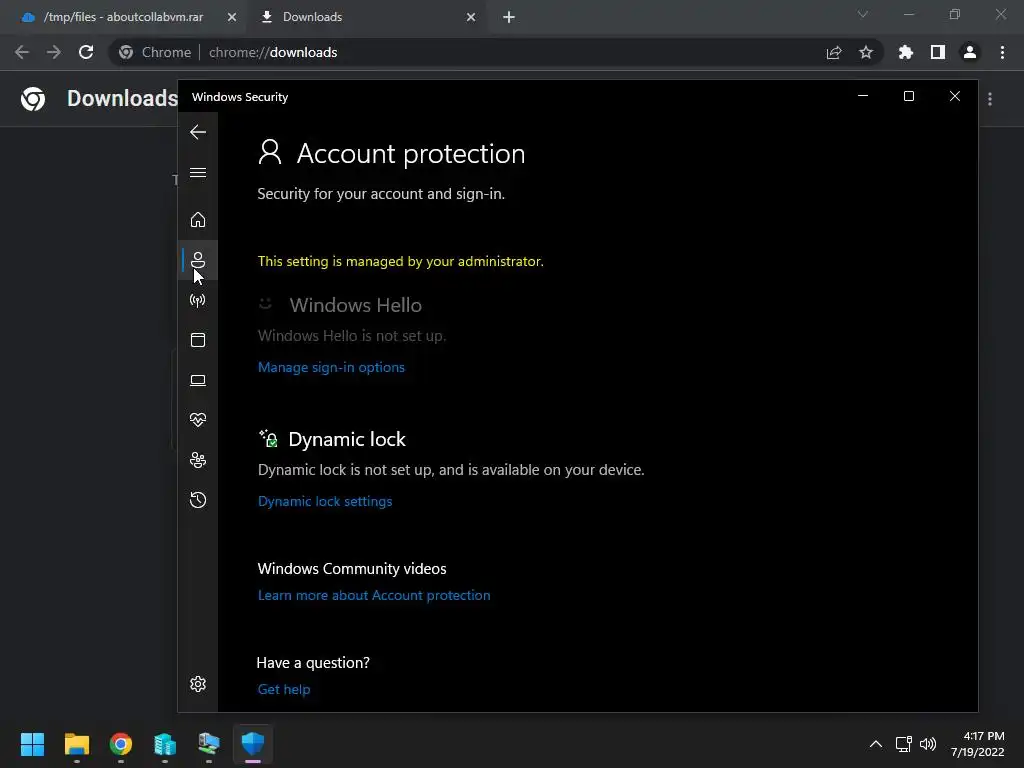The width and height of the screenshot is (1024, 768).
Task: Open App & browser control in the sidebar
Action: tap(198, 340)
